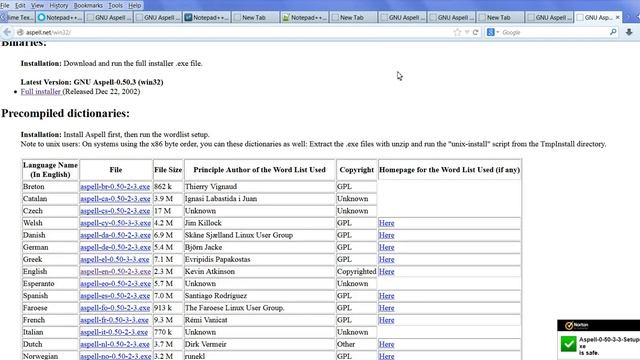Click the 'Santiago Rodriguez' author cell
Screen dimensions: 640x360
260,296
